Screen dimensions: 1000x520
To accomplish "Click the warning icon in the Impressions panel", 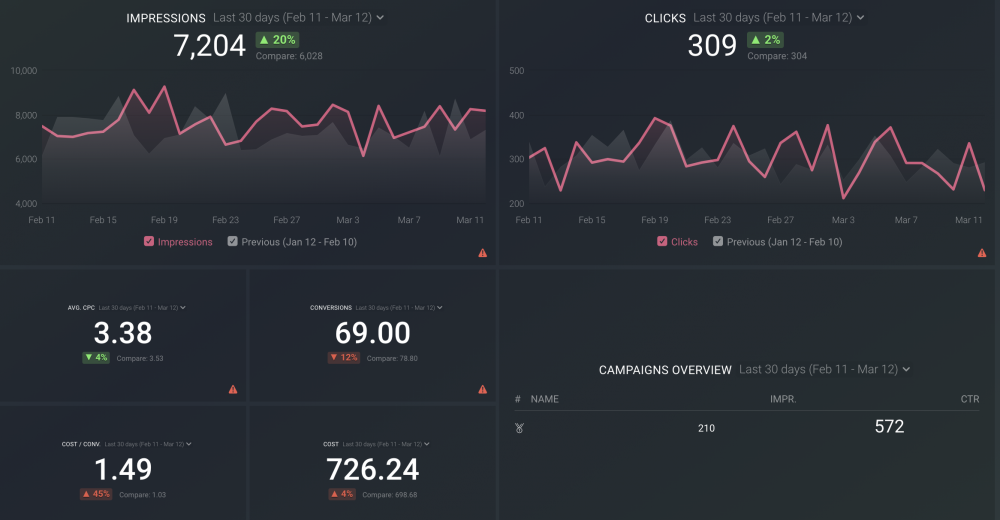I will [483, 253].
